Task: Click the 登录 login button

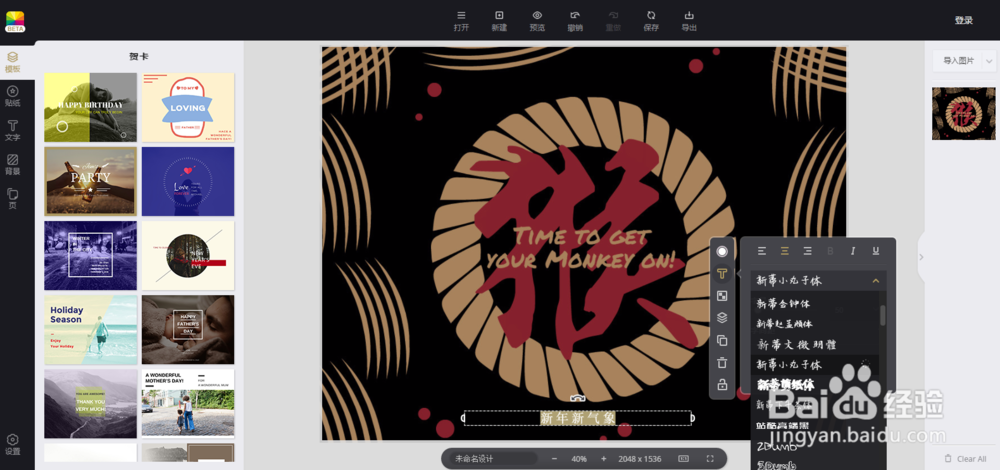Action: [964, 20]
